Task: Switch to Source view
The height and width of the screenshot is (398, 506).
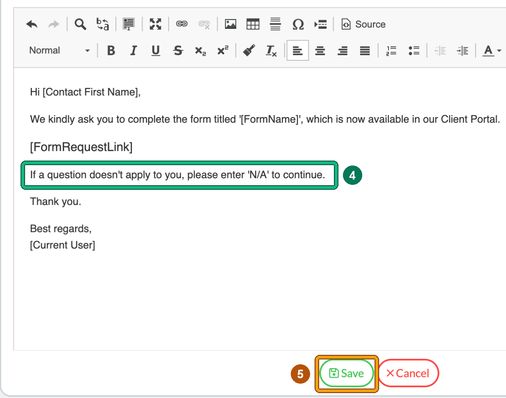Action: [x=363, y=24]
